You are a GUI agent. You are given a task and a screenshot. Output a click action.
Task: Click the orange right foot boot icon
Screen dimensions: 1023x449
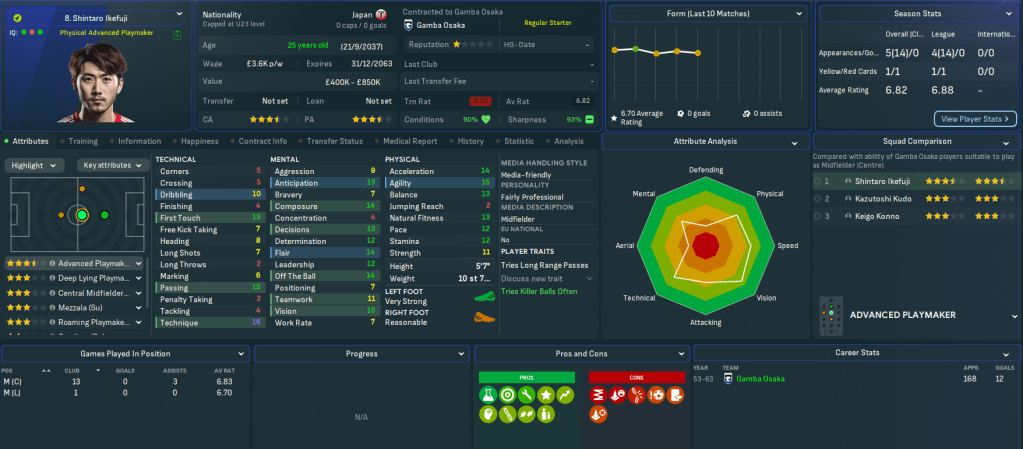(x=483, y=318)
